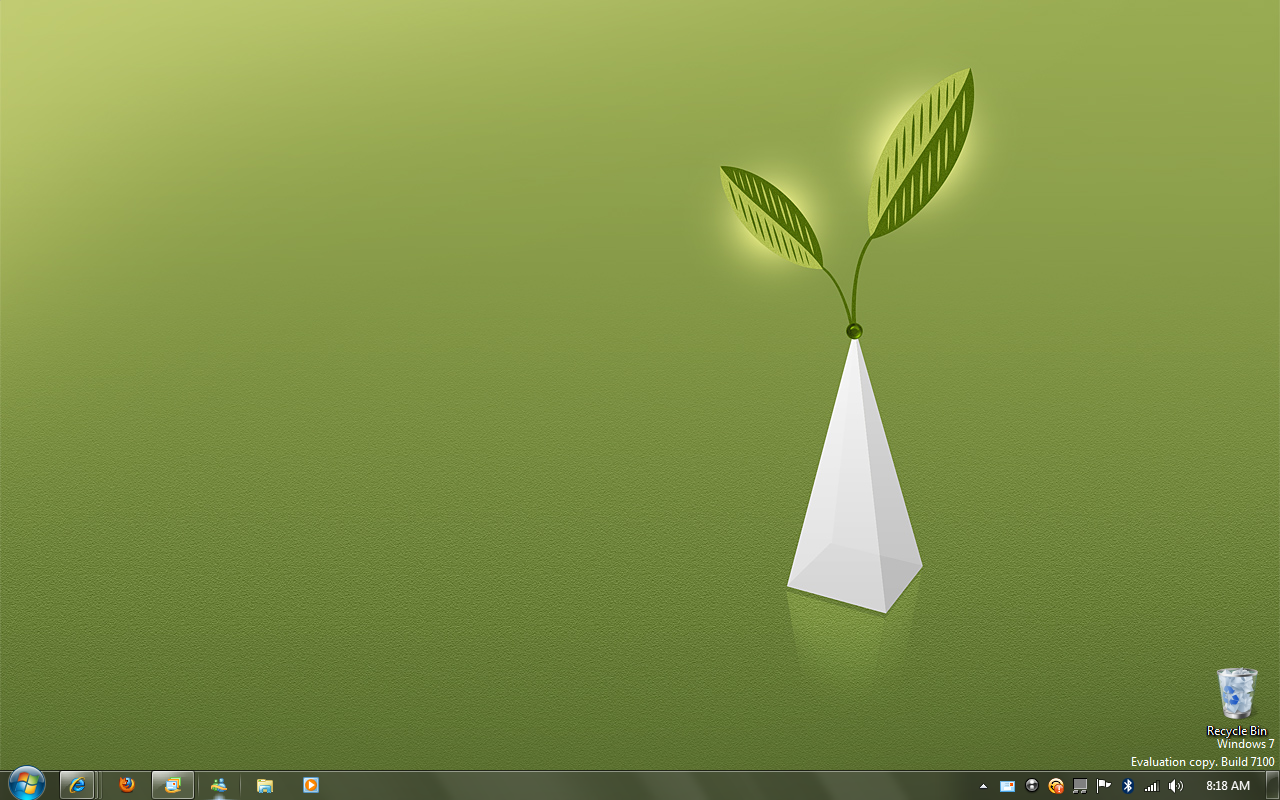
Task: Click the Bluetooth tray icon
Action: point(1128,786)
